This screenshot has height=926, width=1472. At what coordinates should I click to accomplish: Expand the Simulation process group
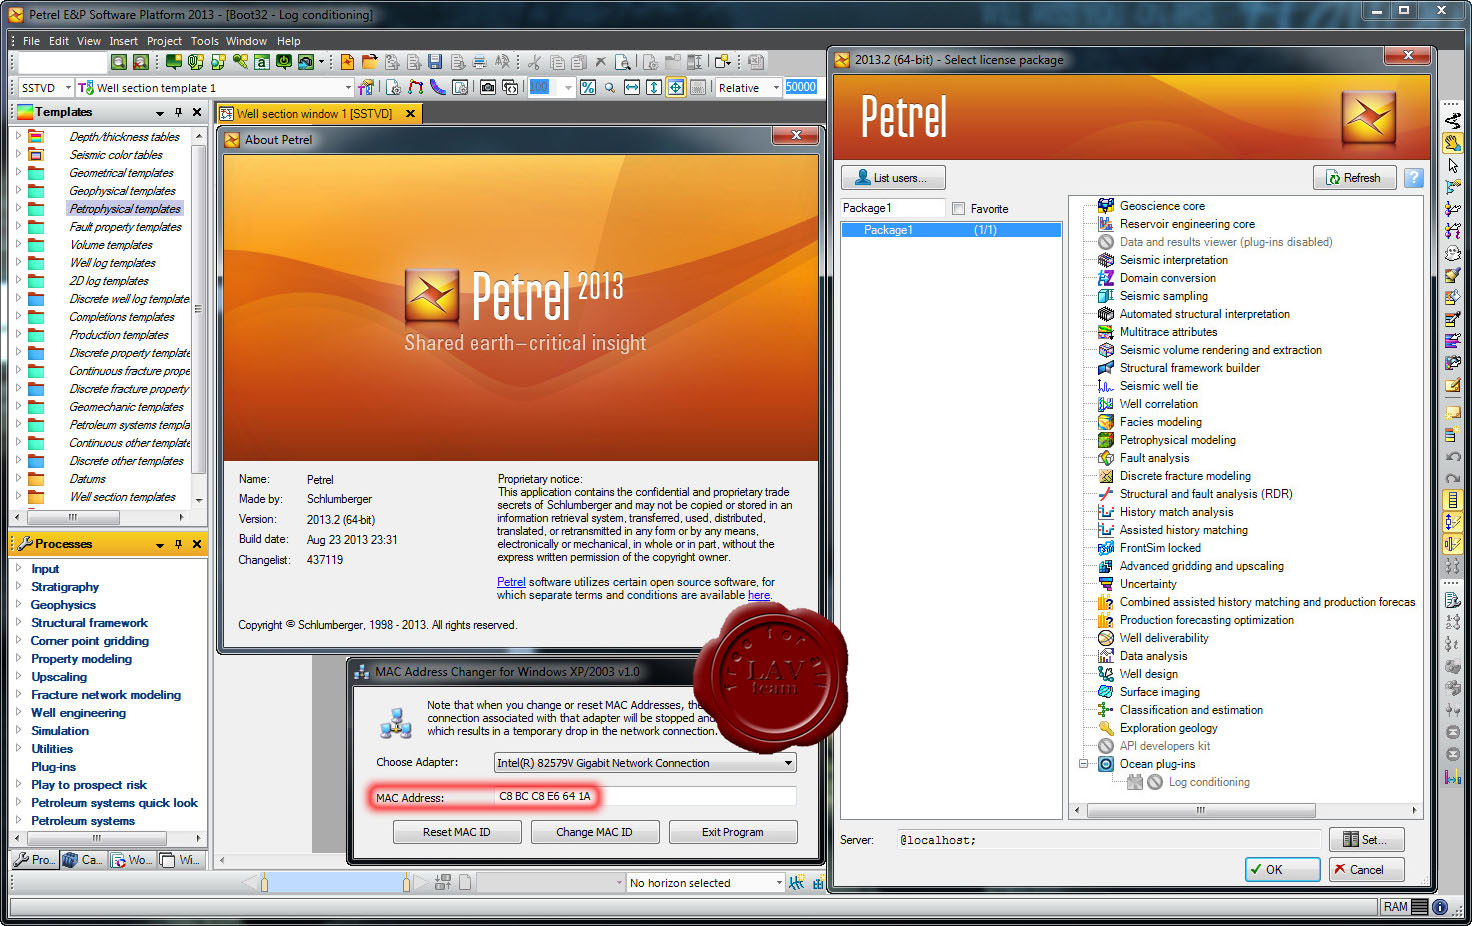pyautogui.click(x=19, y=731)
